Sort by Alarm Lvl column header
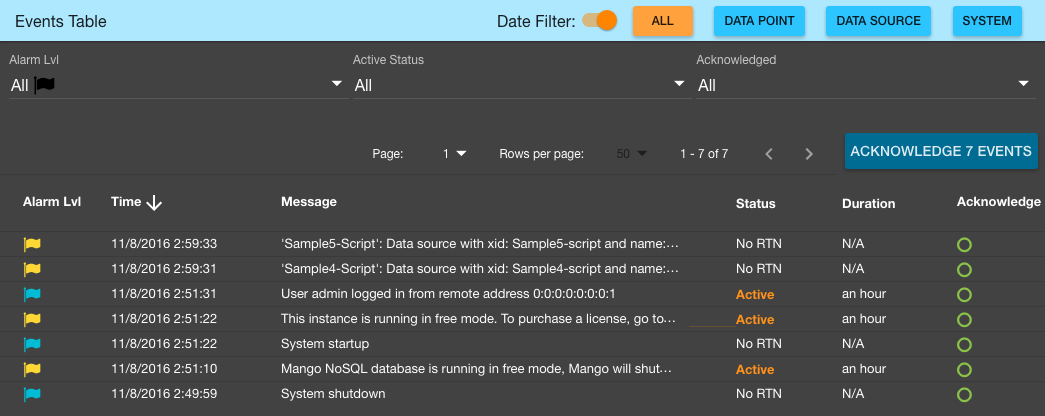The height and width of the screenshot is (416, 1045). [52, 201]
